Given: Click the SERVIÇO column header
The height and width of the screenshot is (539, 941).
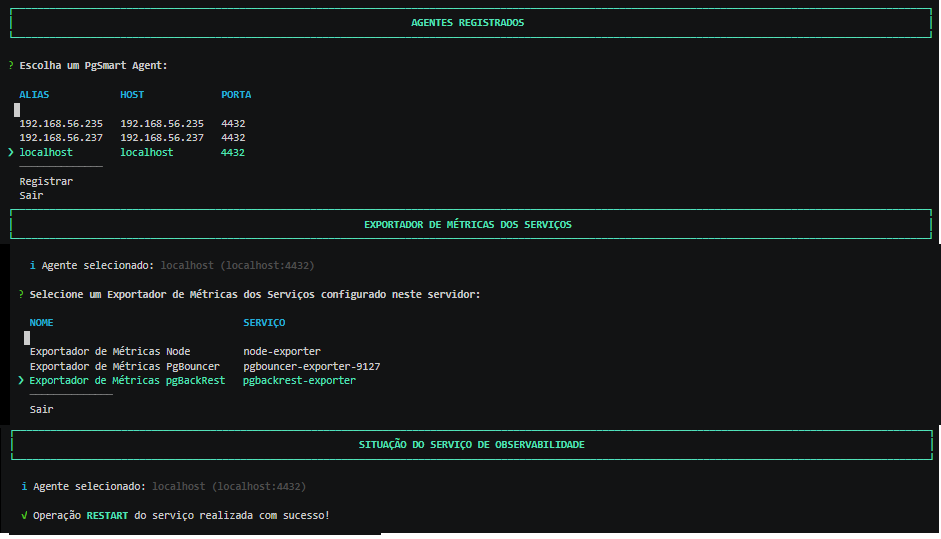Looking at the screenshot, I should pyautogui.click(x=264, y=323).
